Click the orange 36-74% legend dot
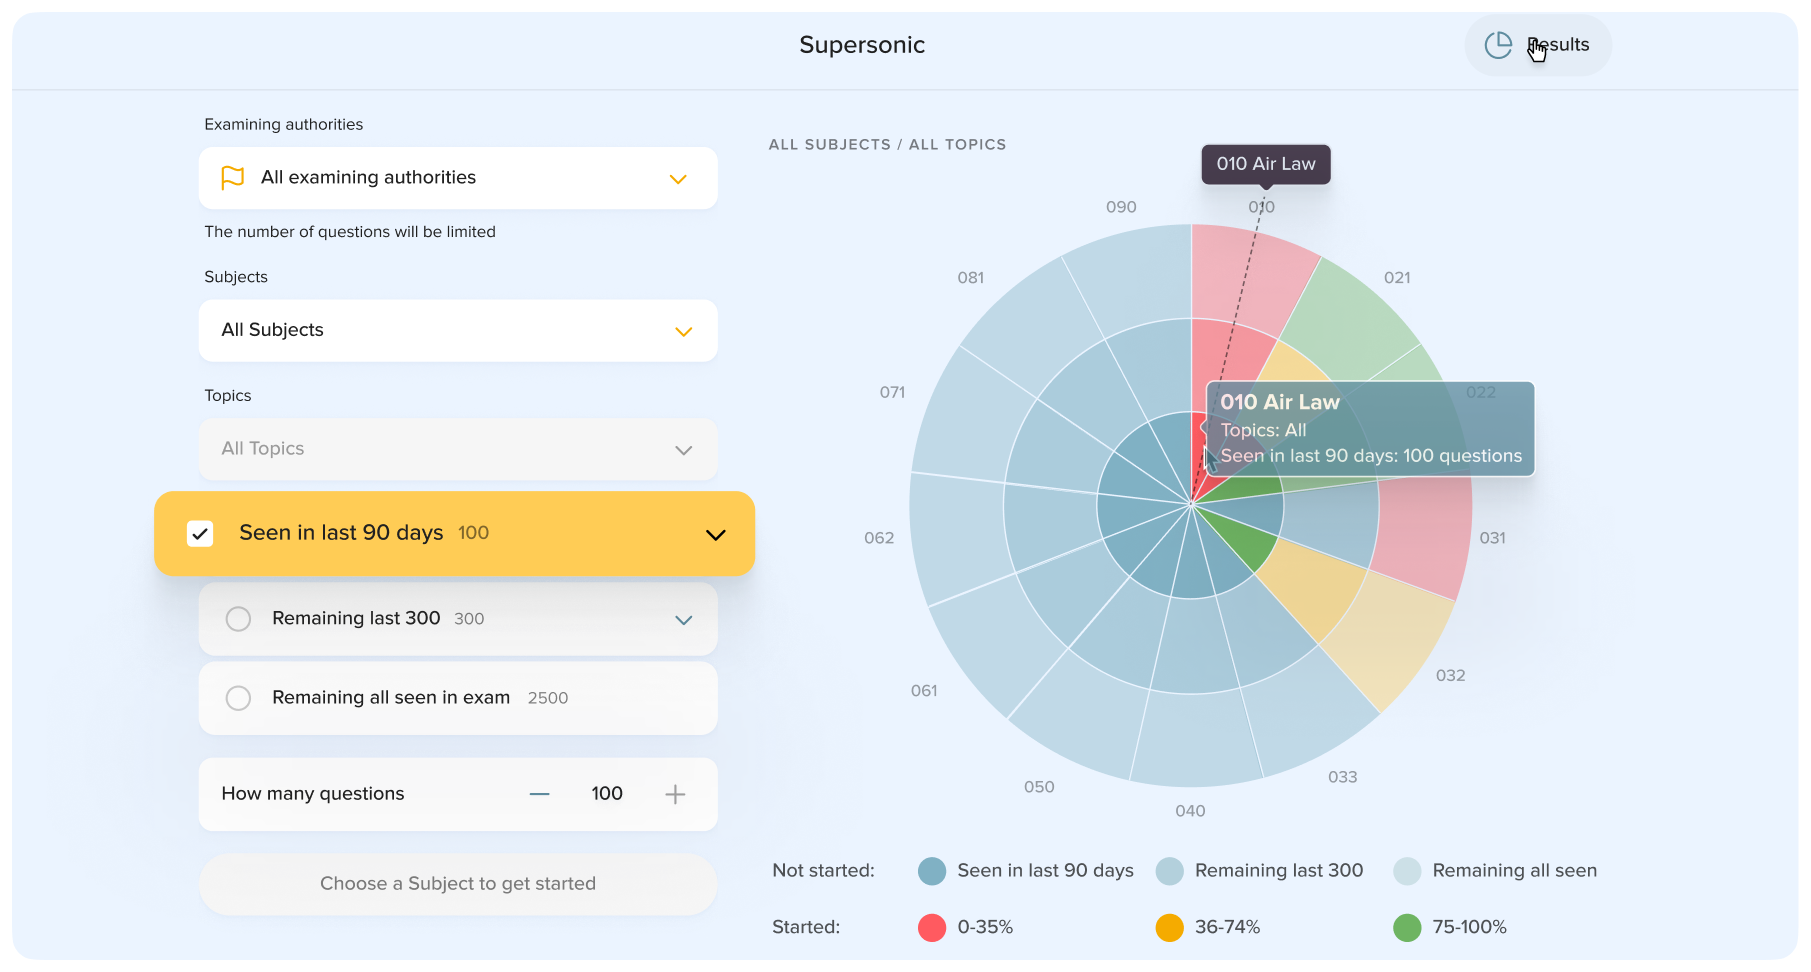 coord(1169,927)
